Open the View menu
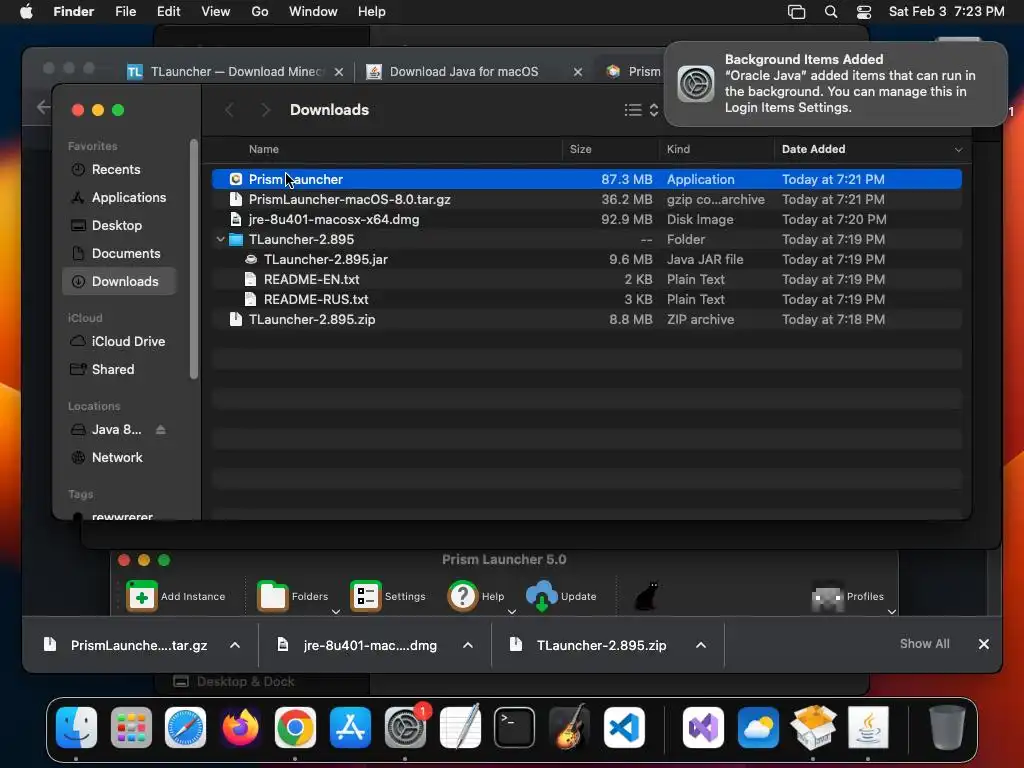This screenshot has width=1024, height=768. pyautogui.click(x=216, y=12)
